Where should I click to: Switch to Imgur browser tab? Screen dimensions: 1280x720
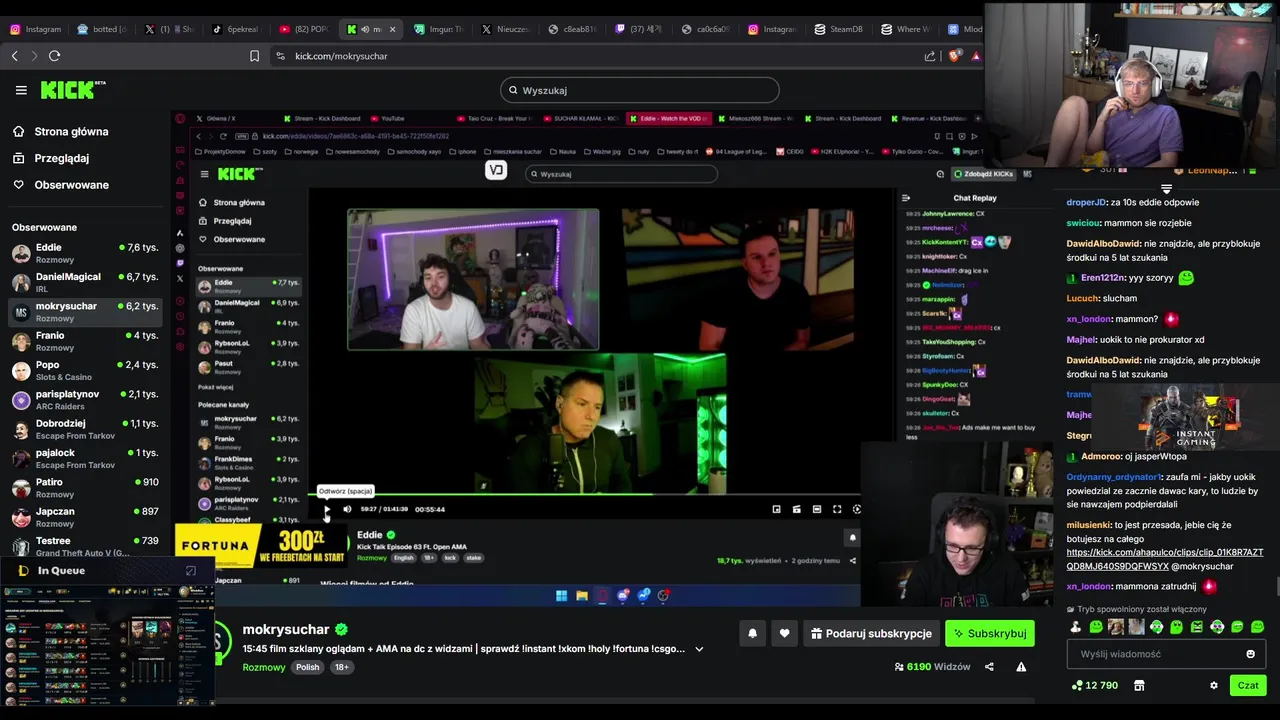click(x=438, y=29)
